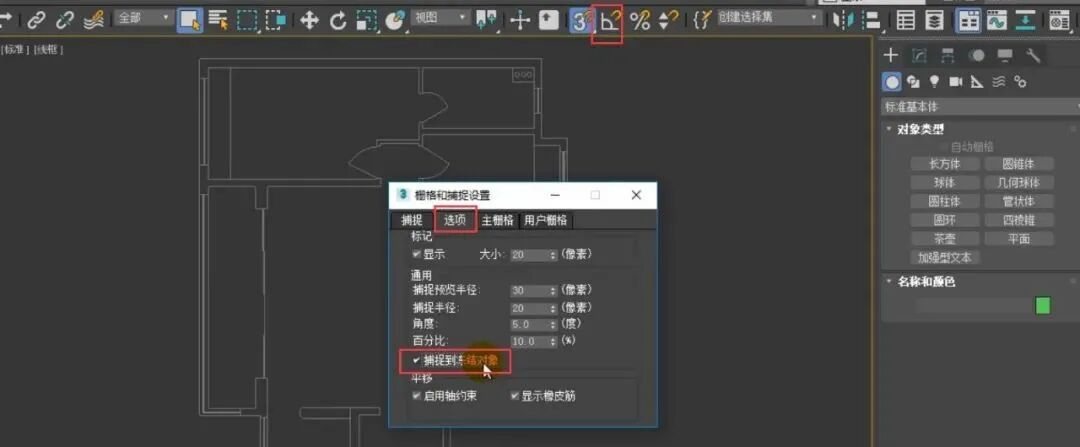Click the Use Pivot Point Center icon
Viewport: 1080px width, 447px height.
click(x=486, y=21)
